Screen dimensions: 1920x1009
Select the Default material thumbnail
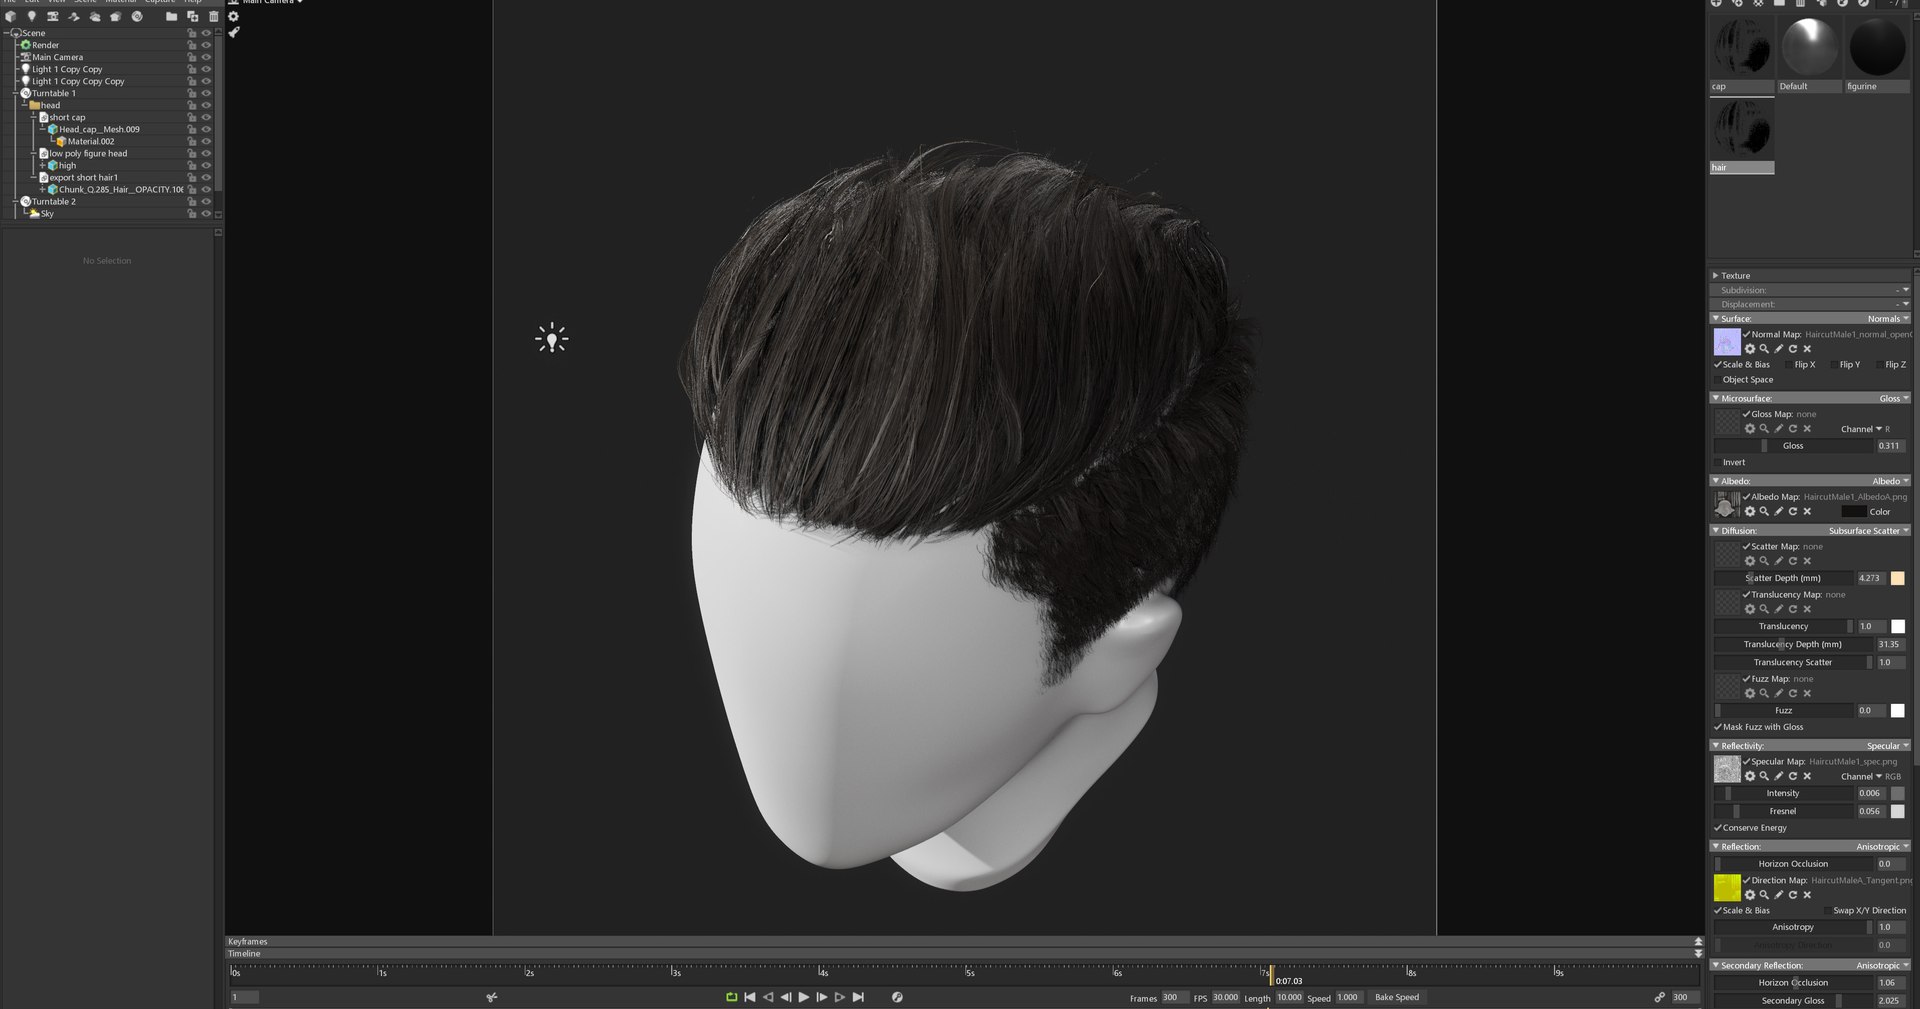click(1809, 54)
